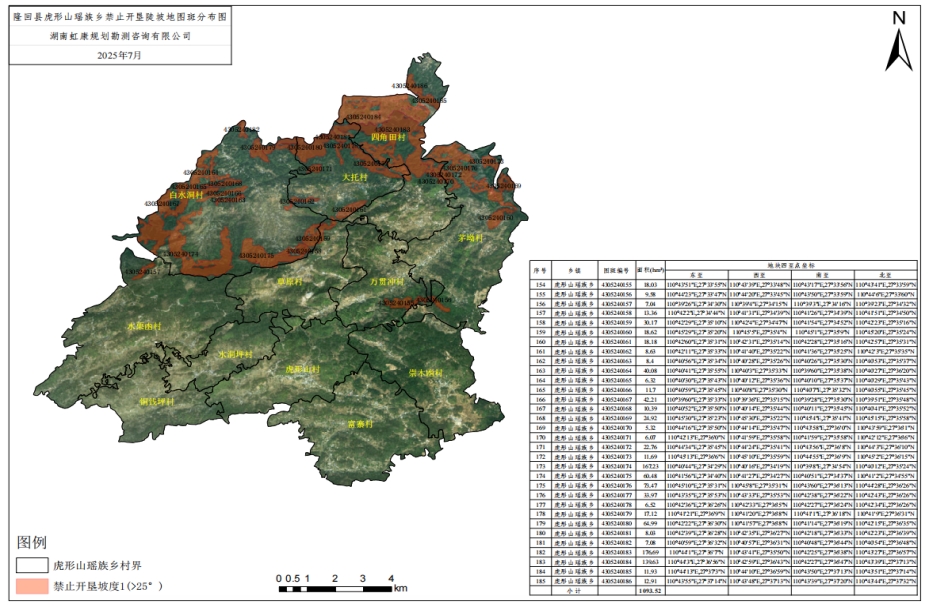Click the salmon steep slope legend swatch
The image size is (930, 607).
pyautogui.click(x=31, y=586)
